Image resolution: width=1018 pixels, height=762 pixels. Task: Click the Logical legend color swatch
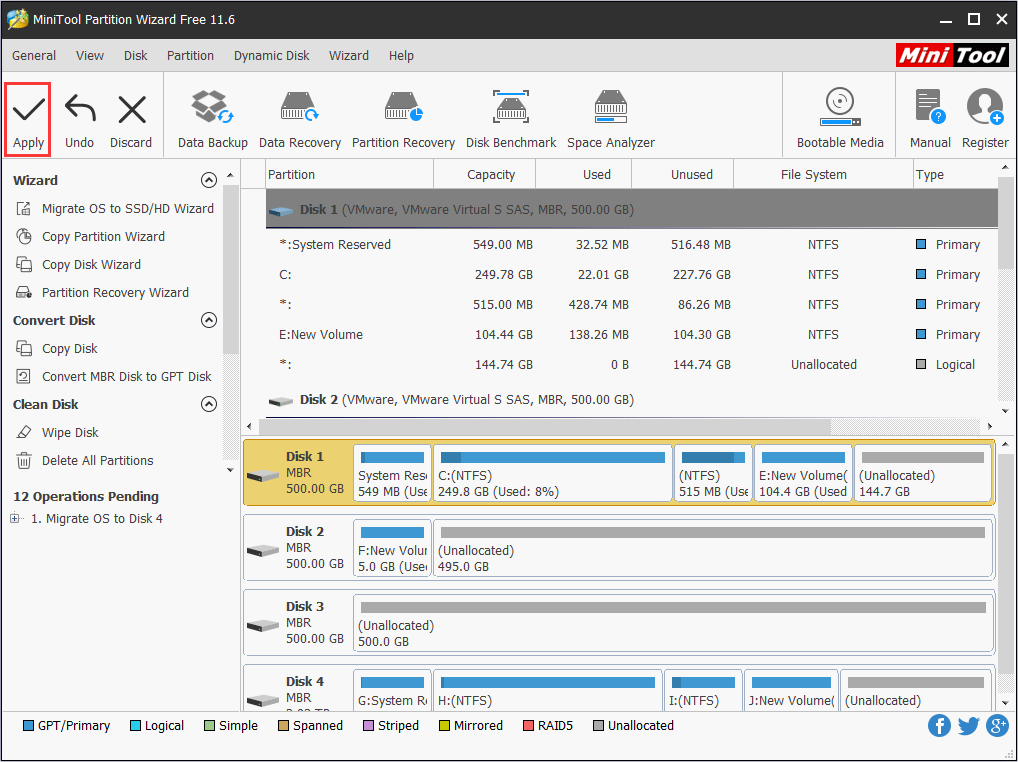coord(135,726)
